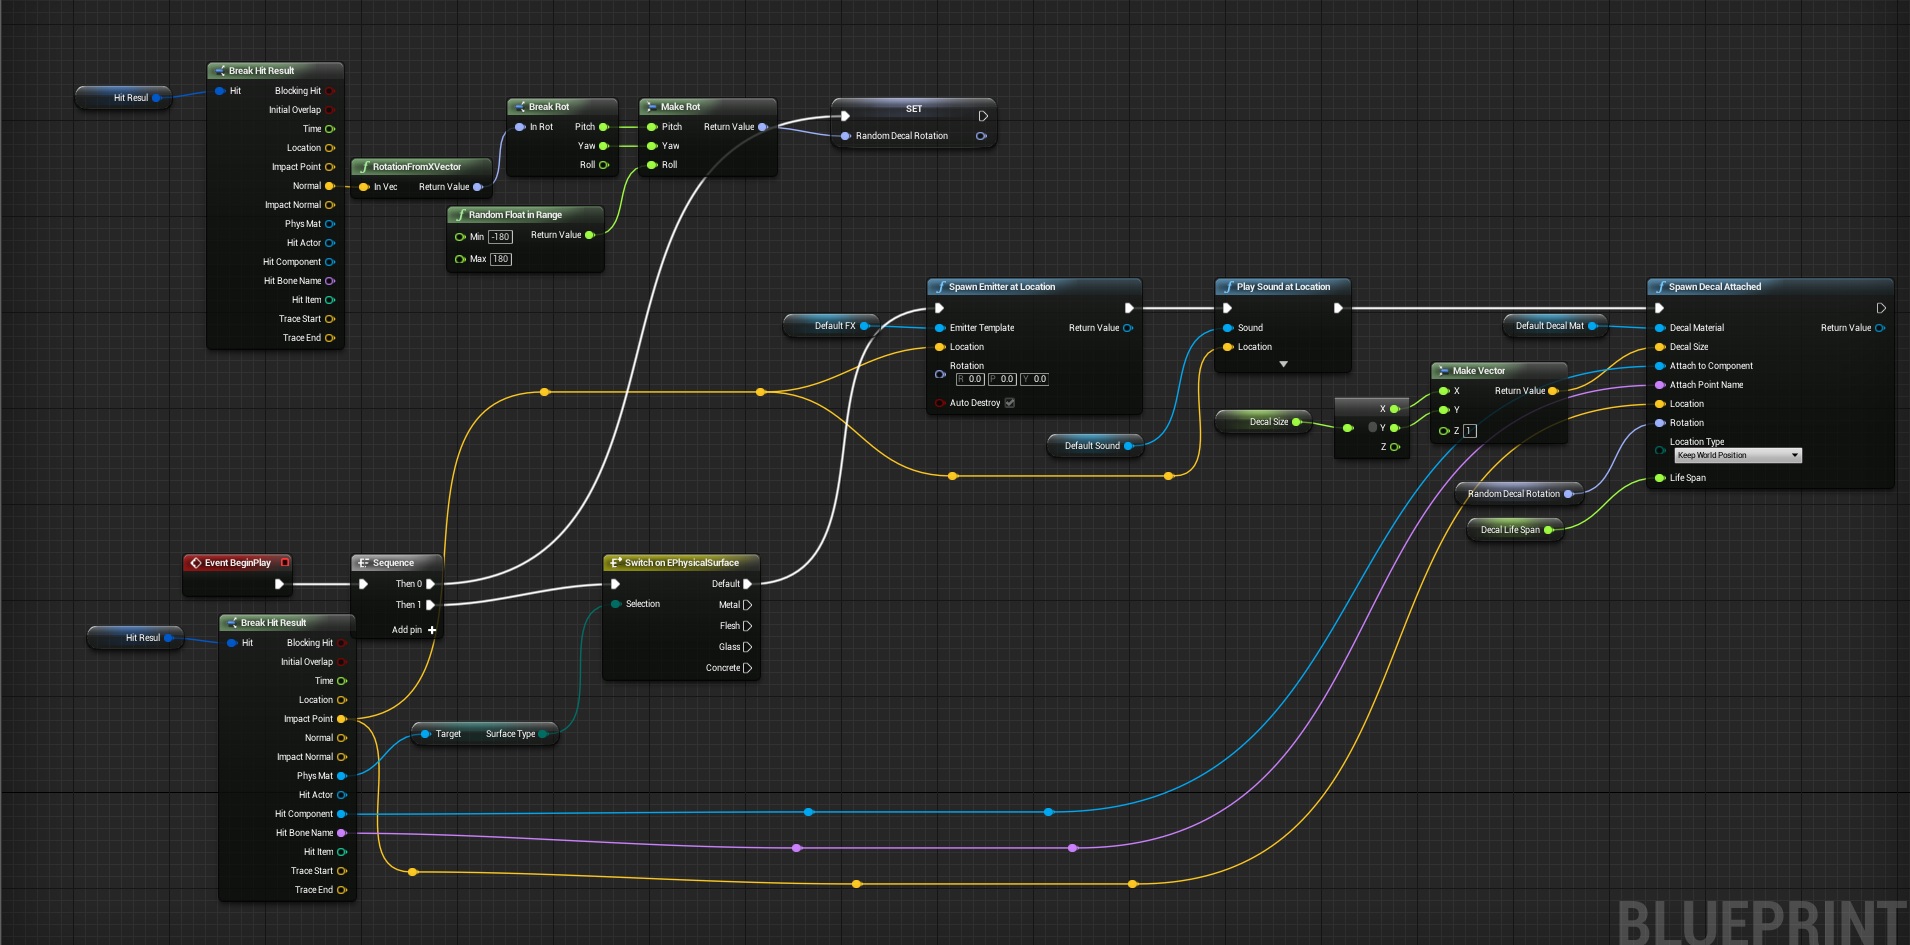Select the Random Decal Rotation getter node
1910x945 pixels.
(x=1518, y=494)
